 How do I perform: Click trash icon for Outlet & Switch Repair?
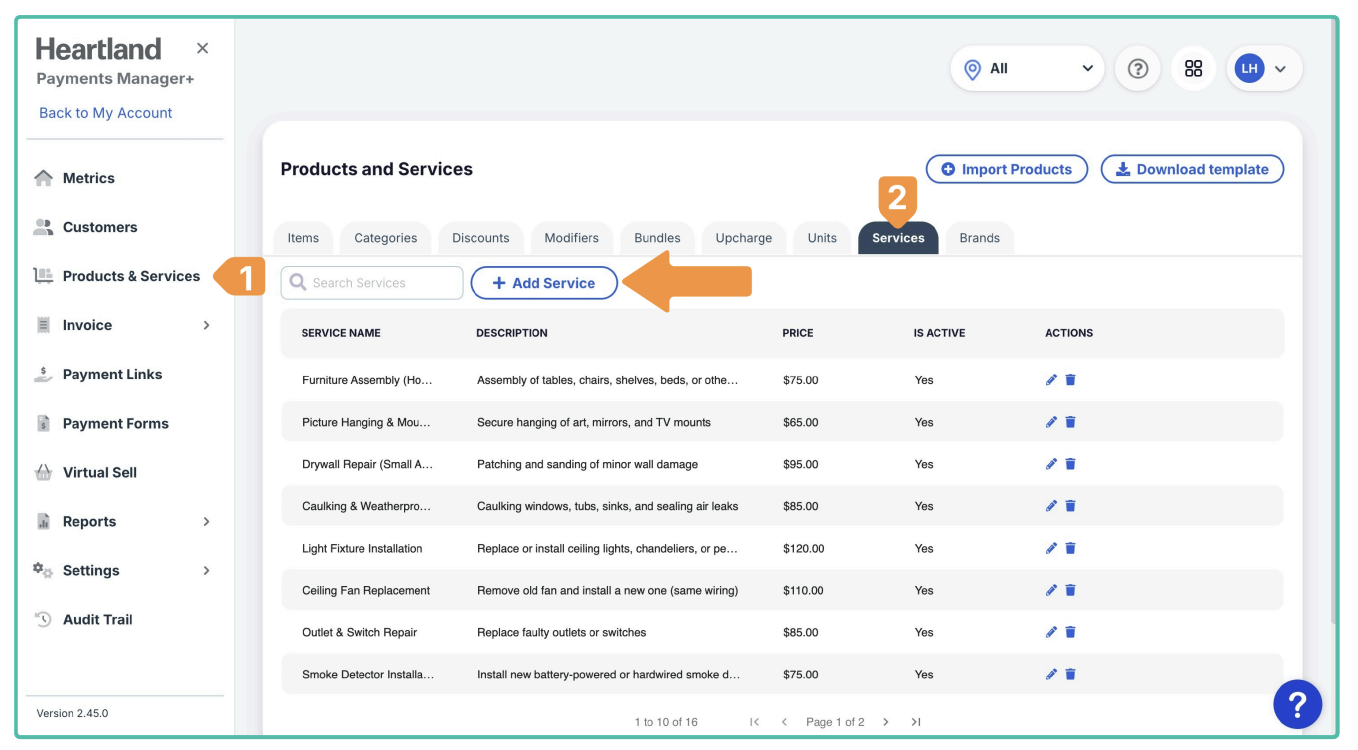[x=1070, y=632]
